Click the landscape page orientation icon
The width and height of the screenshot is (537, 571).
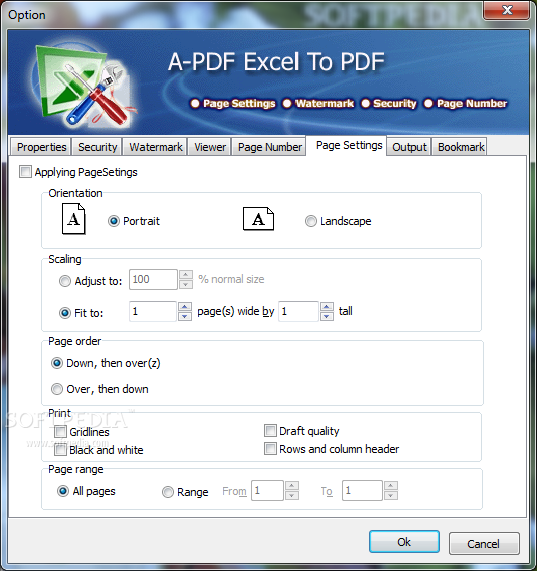(x=258, y=219)
